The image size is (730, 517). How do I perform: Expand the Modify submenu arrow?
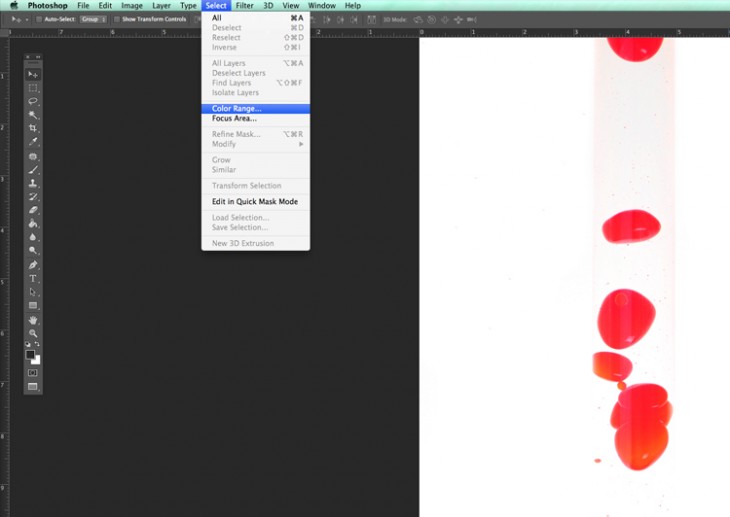click(x=301, y=144)
